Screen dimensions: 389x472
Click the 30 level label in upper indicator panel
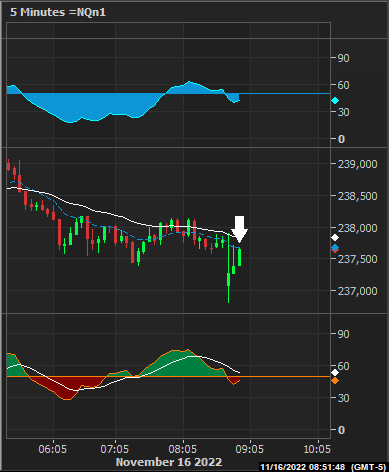[343, 112]
